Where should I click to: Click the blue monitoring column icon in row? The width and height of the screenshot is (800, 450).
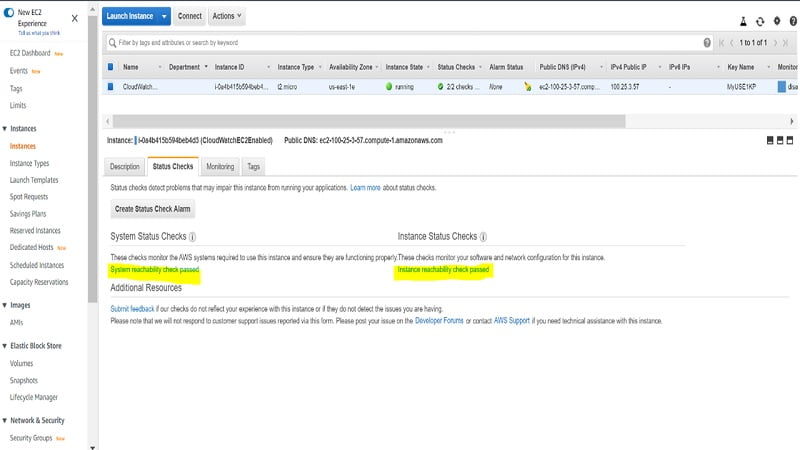(782, 87)
